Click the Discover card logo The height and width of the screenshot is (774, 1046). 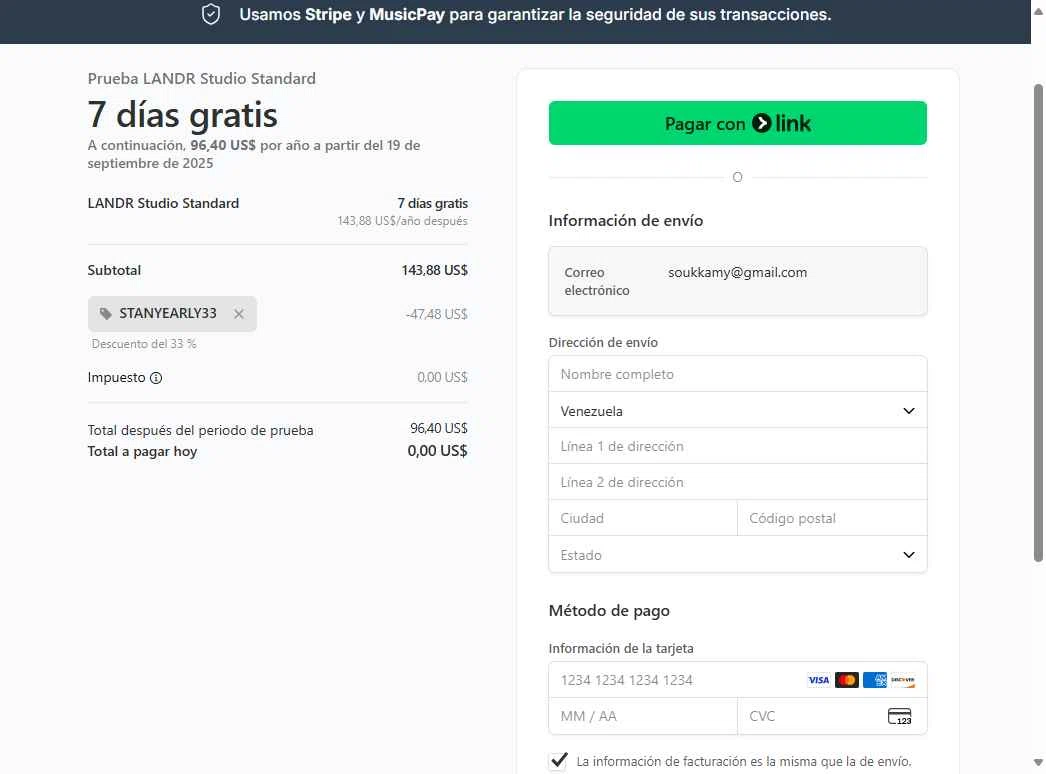(903, 680)
